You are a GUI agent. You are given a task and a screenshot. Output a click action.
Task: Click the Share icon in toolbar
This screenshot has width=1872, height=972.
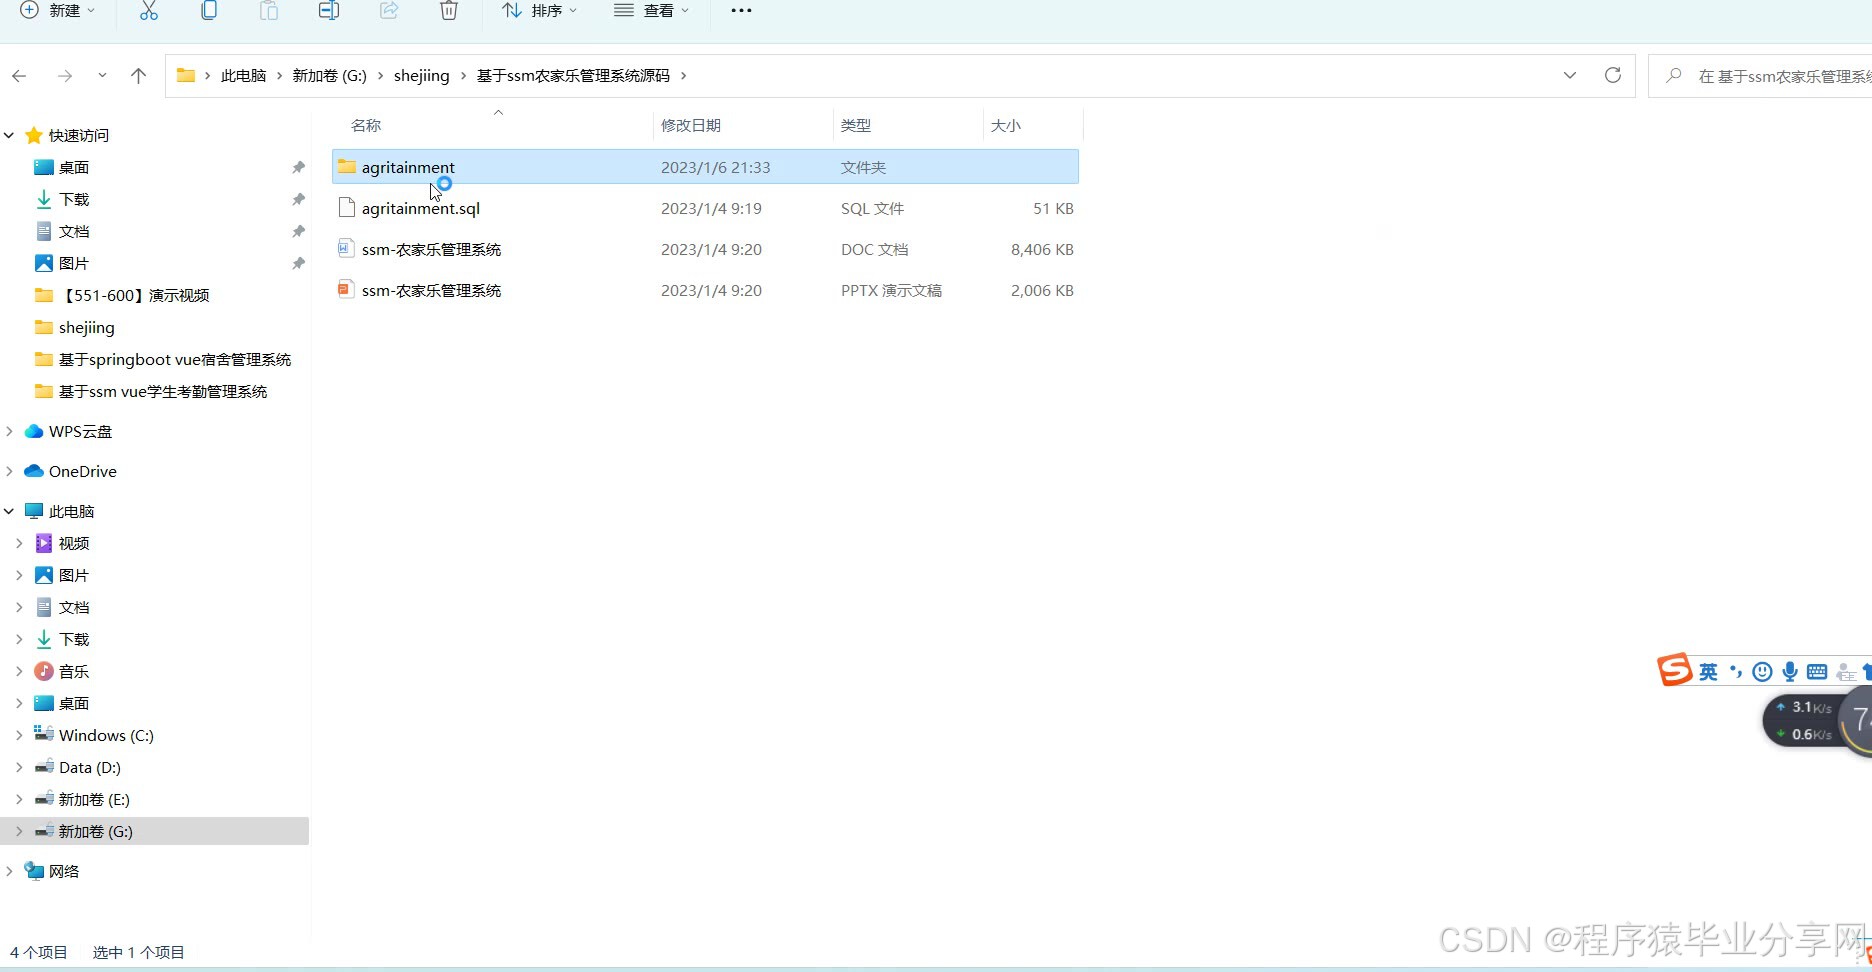coord(389,10)
